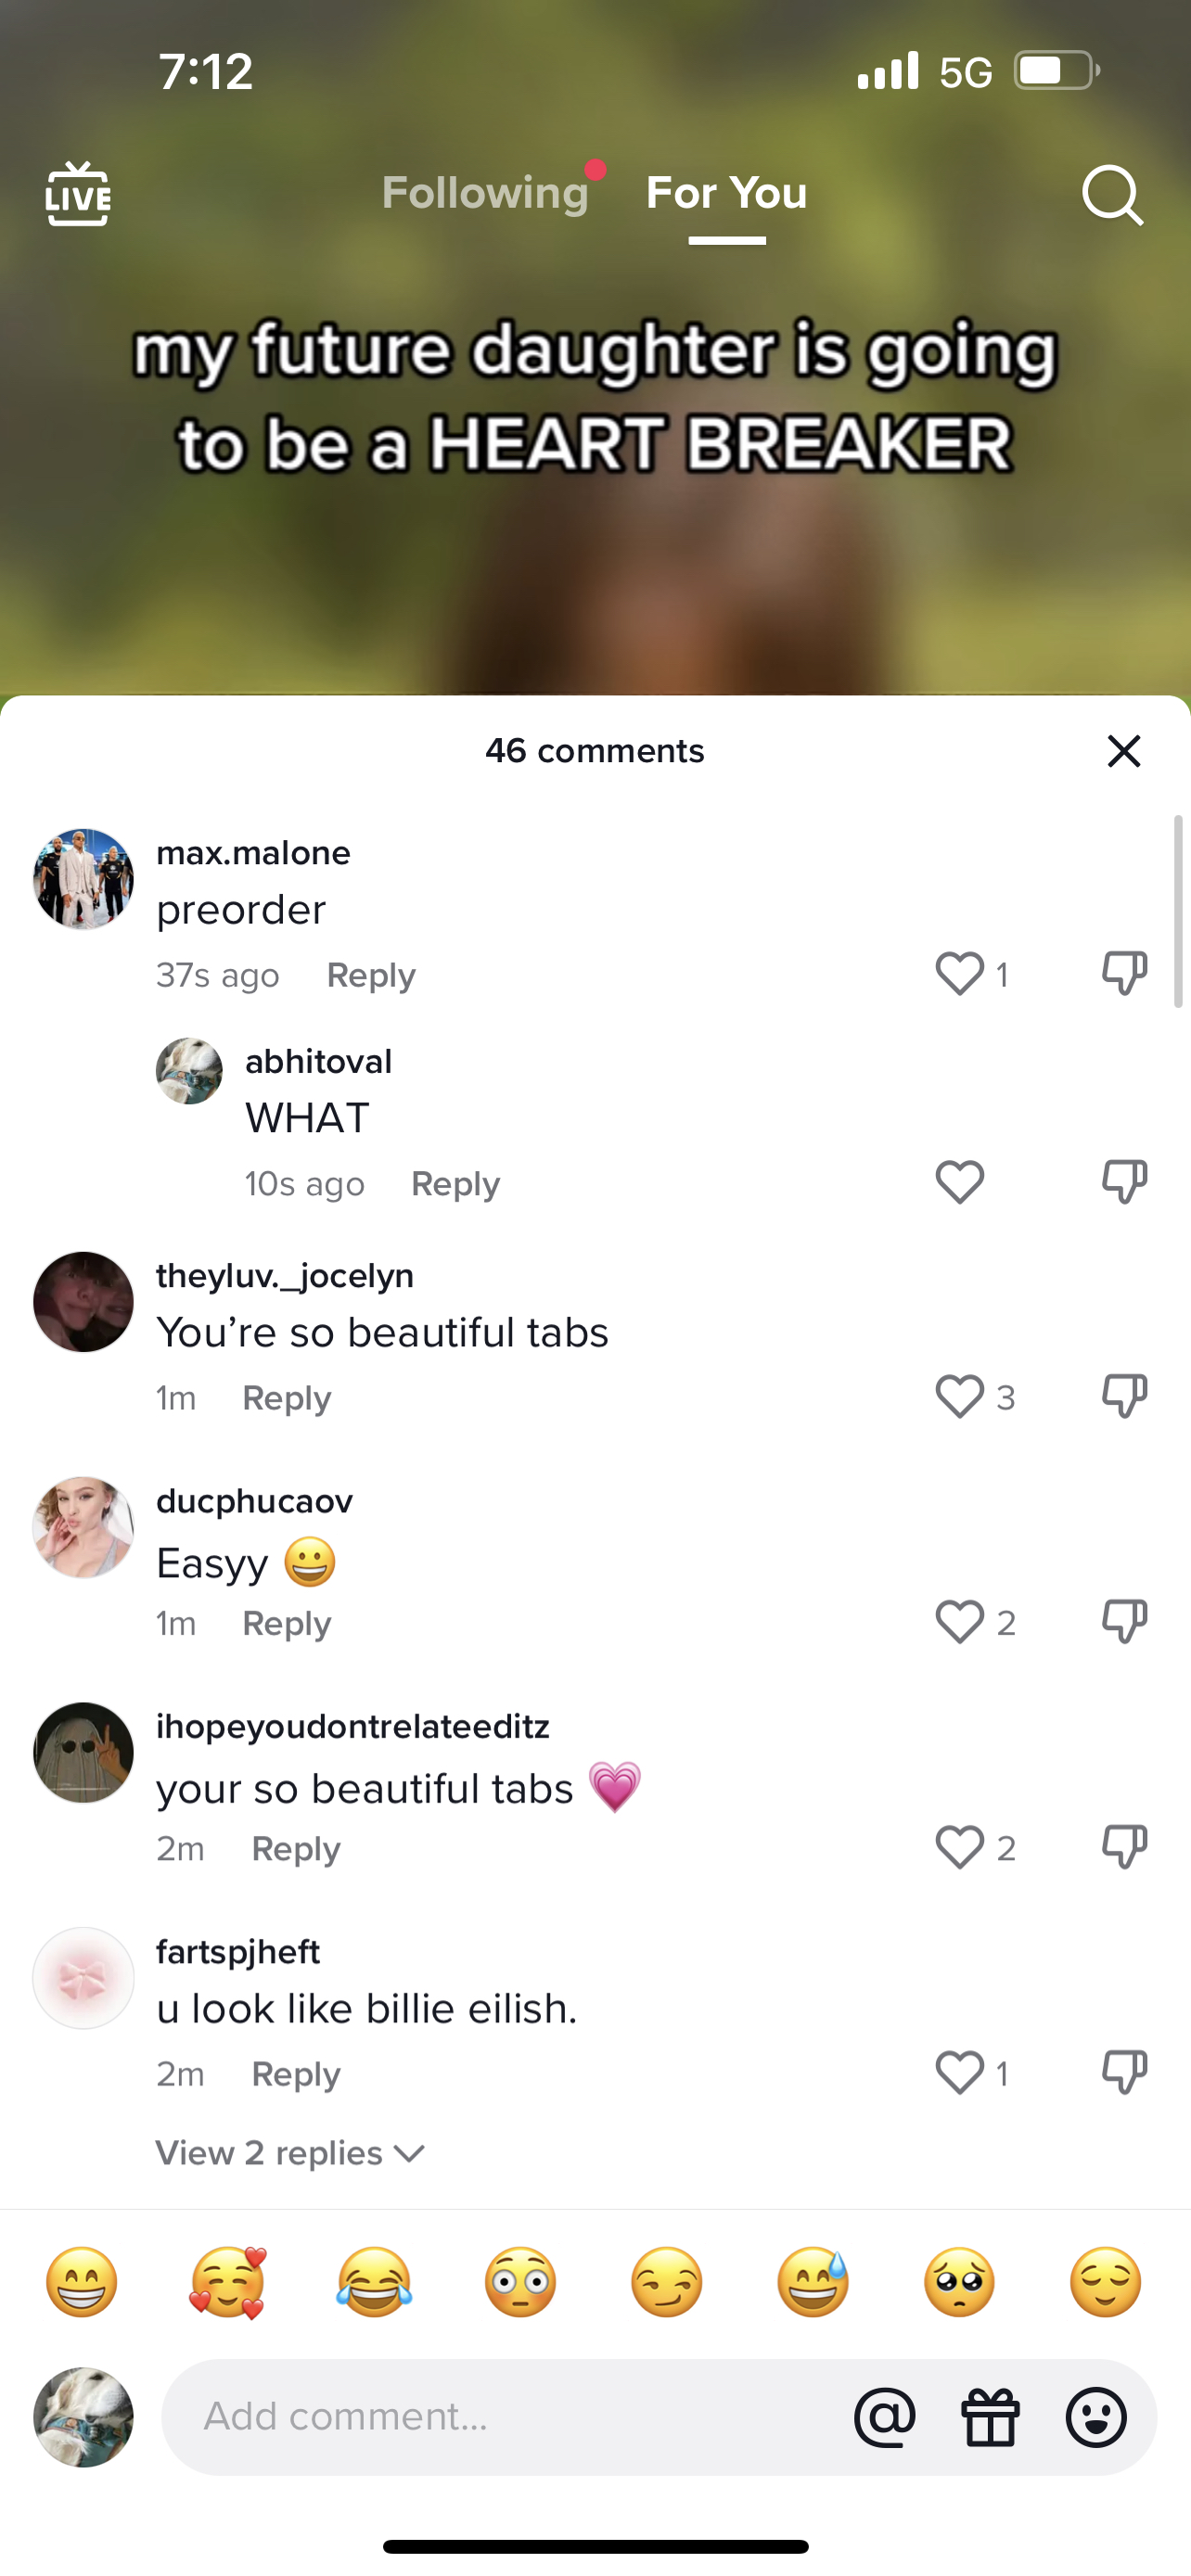Insert the crying-laughing emoji
This screenshot has height=2576, width=1191.
point(374,2283)
